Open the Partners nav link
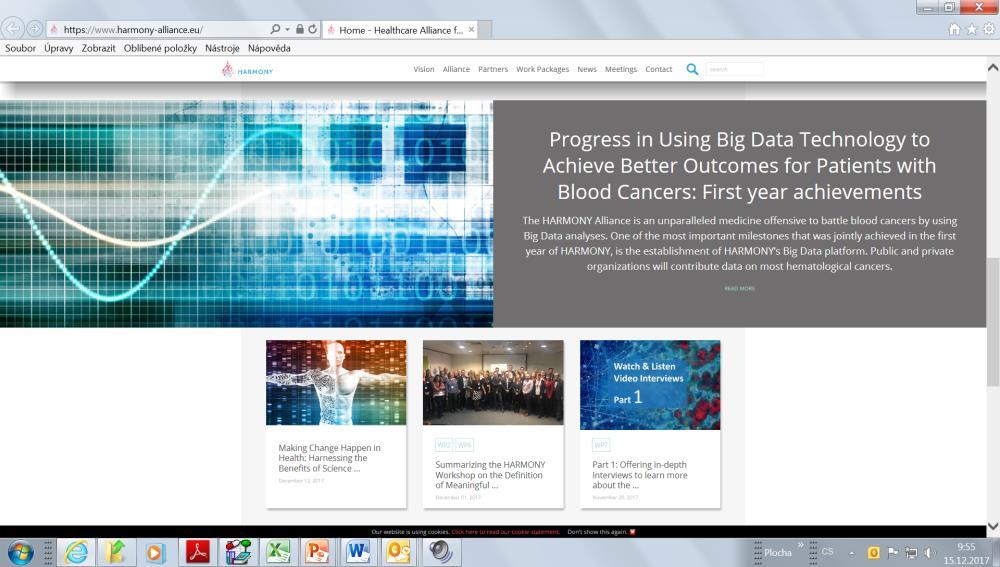This screenshot has height=567, width=1000. click(493, 70)
